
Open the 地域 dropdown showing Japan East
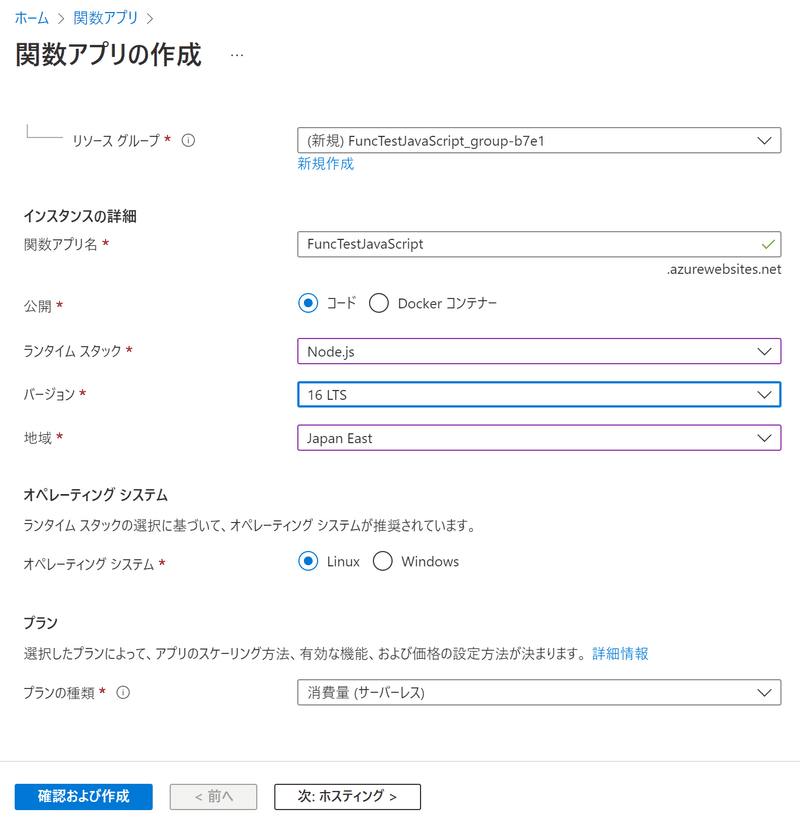click(x=540, y=437)
